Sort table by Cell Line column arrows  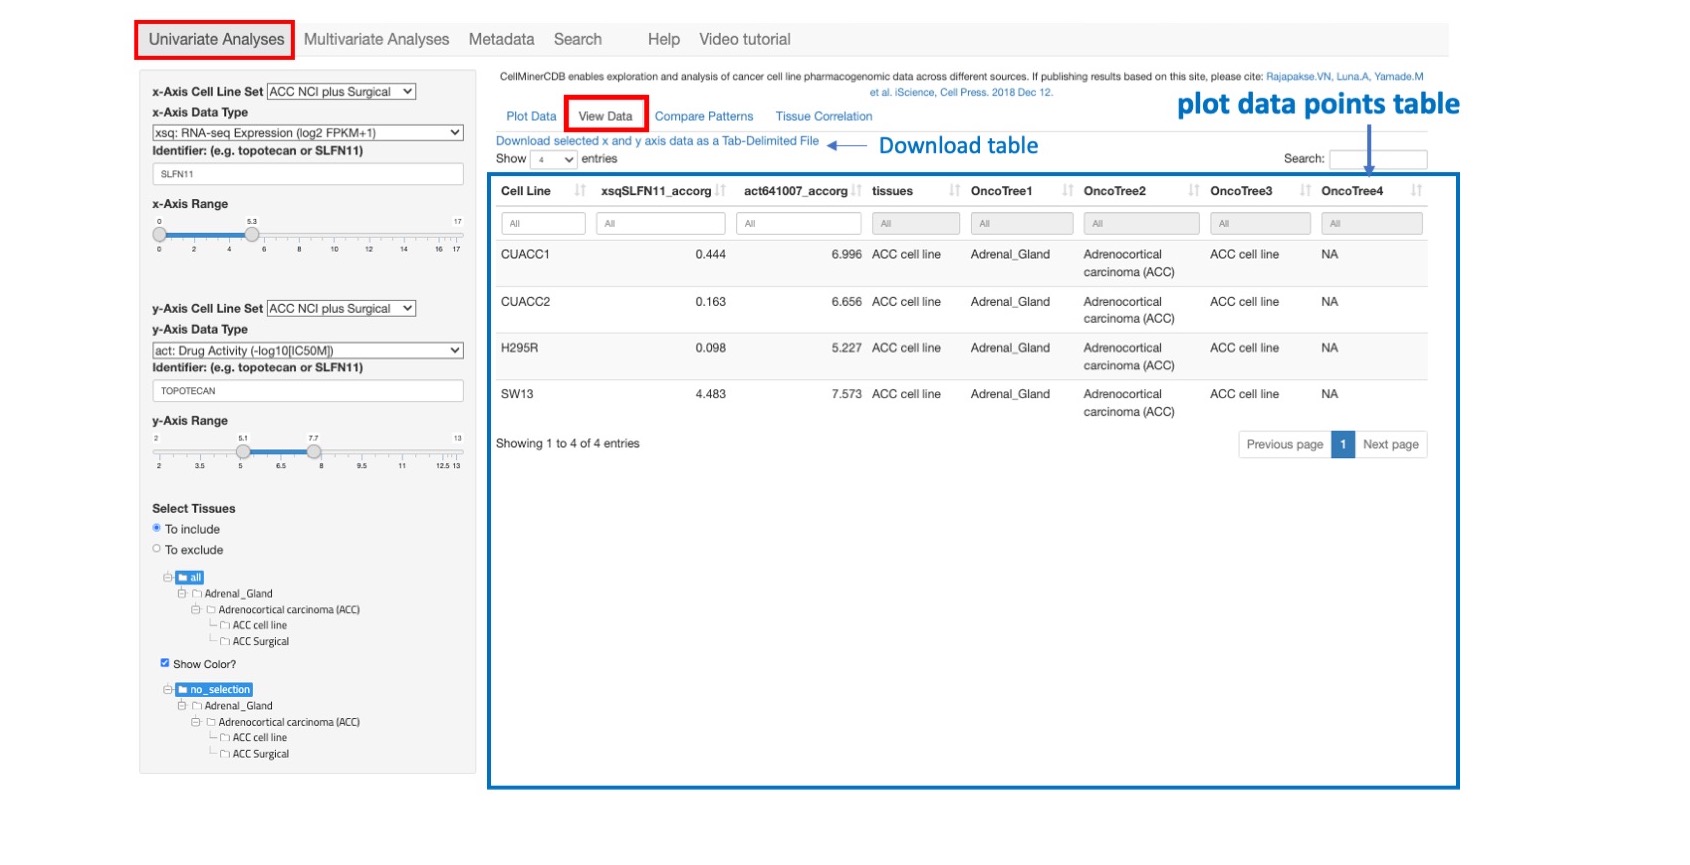coord(579,191)
